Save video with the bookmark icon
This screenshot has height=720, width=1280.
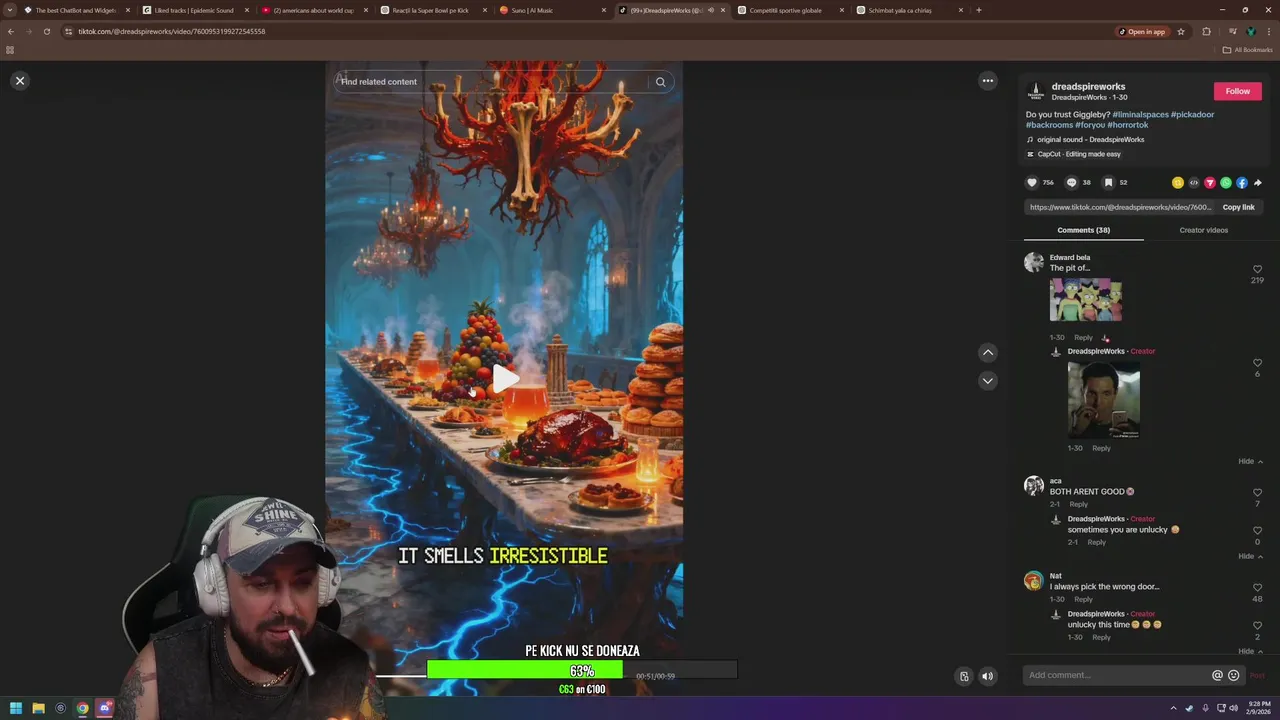(1108, 183)
